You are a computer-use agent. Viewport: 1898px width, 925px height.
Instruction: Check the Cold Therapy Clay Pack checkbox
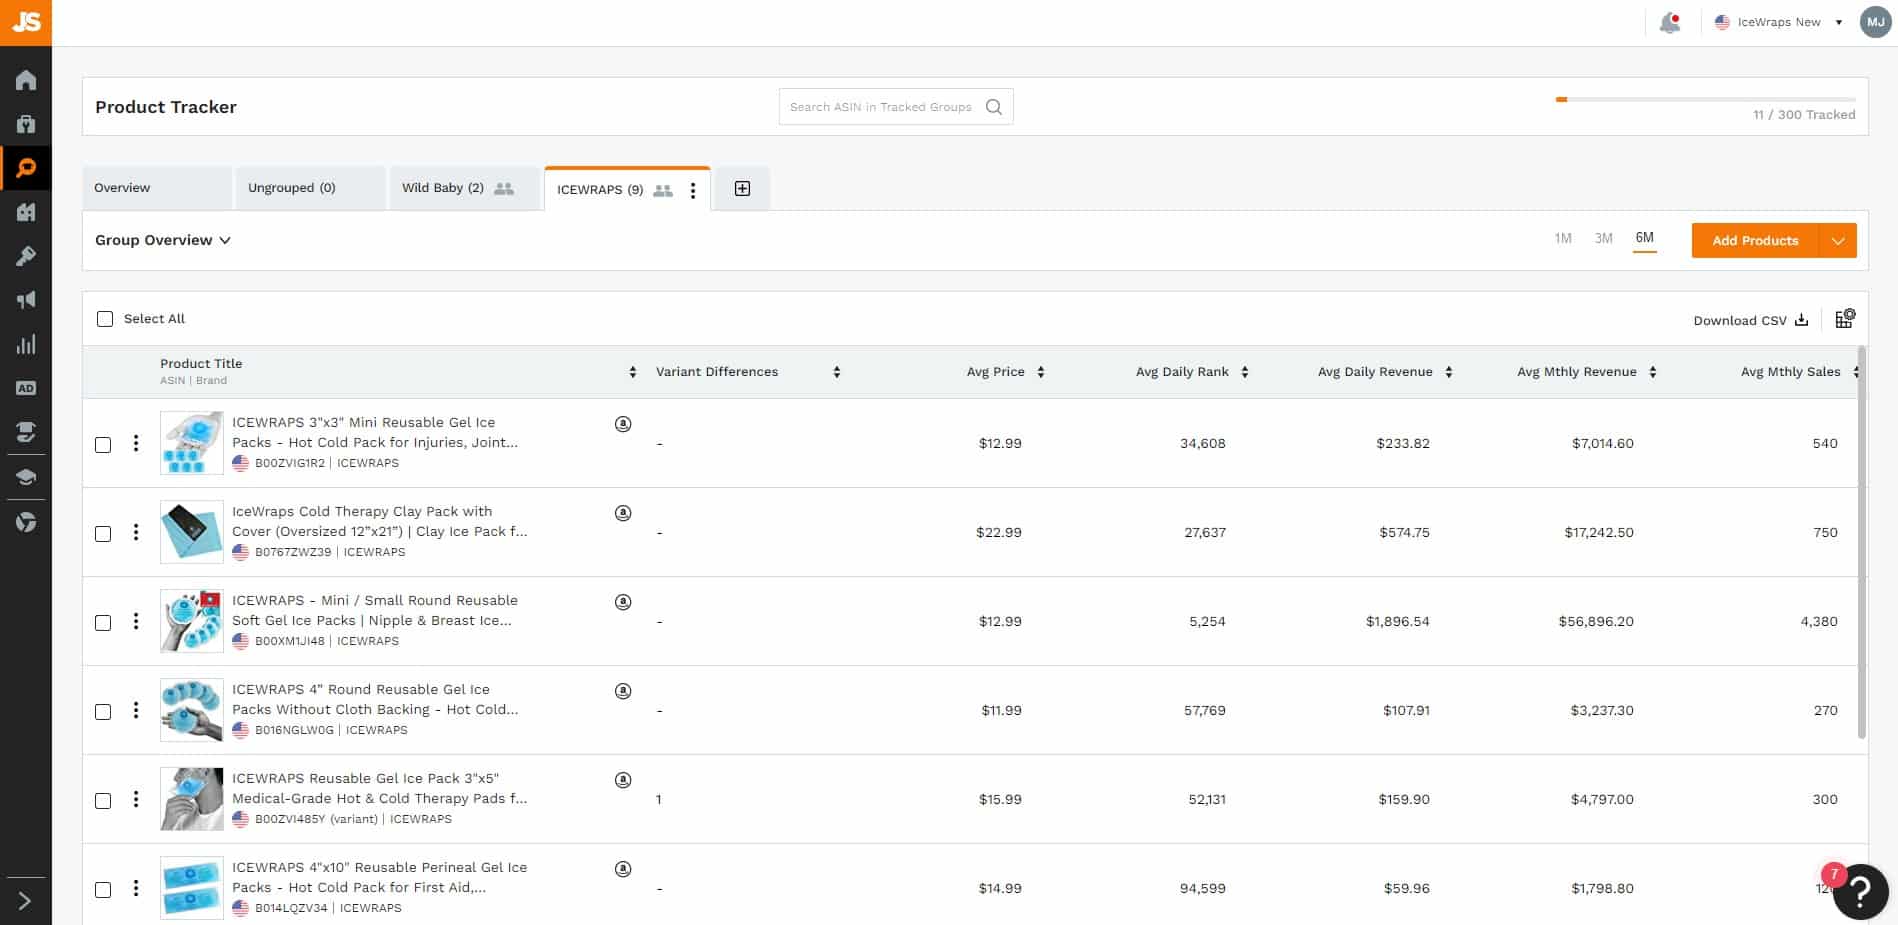103,534
